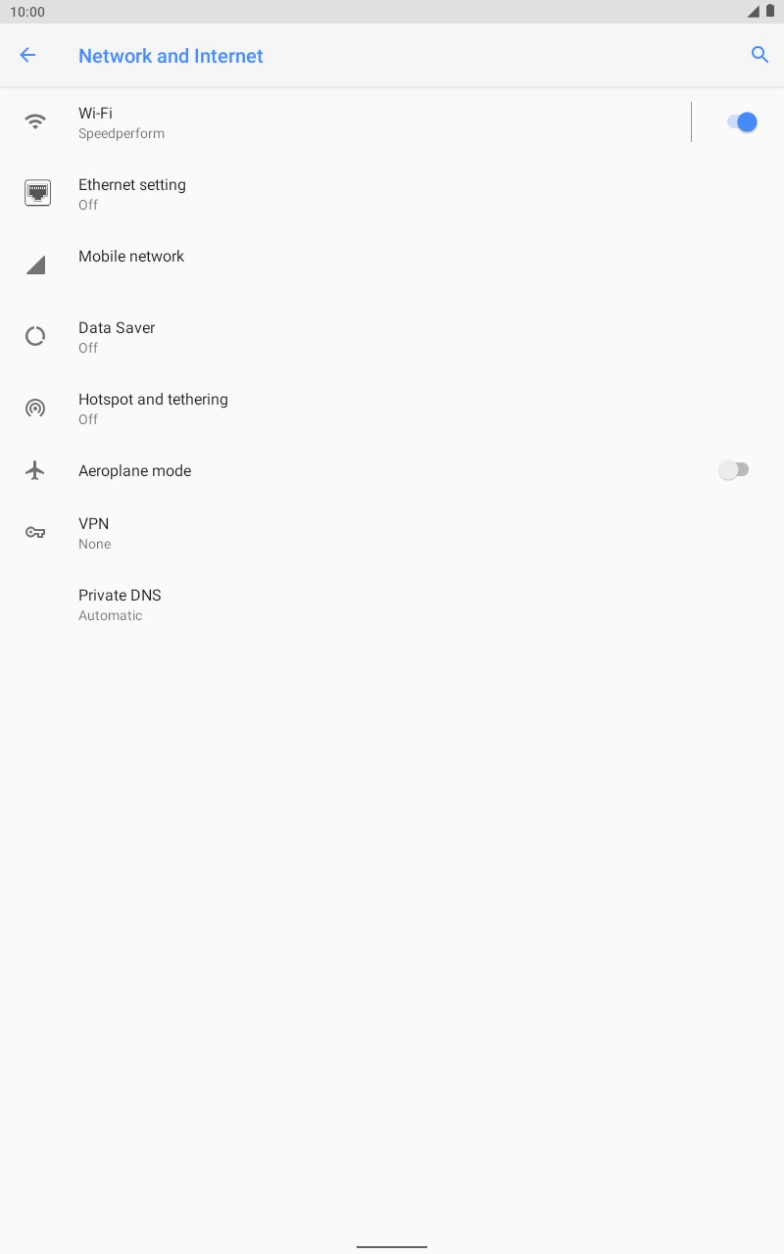This screenshot has height=1254, width=784.
Task: Open Hotspot and tethering settings
Action: tap(392, 408)
